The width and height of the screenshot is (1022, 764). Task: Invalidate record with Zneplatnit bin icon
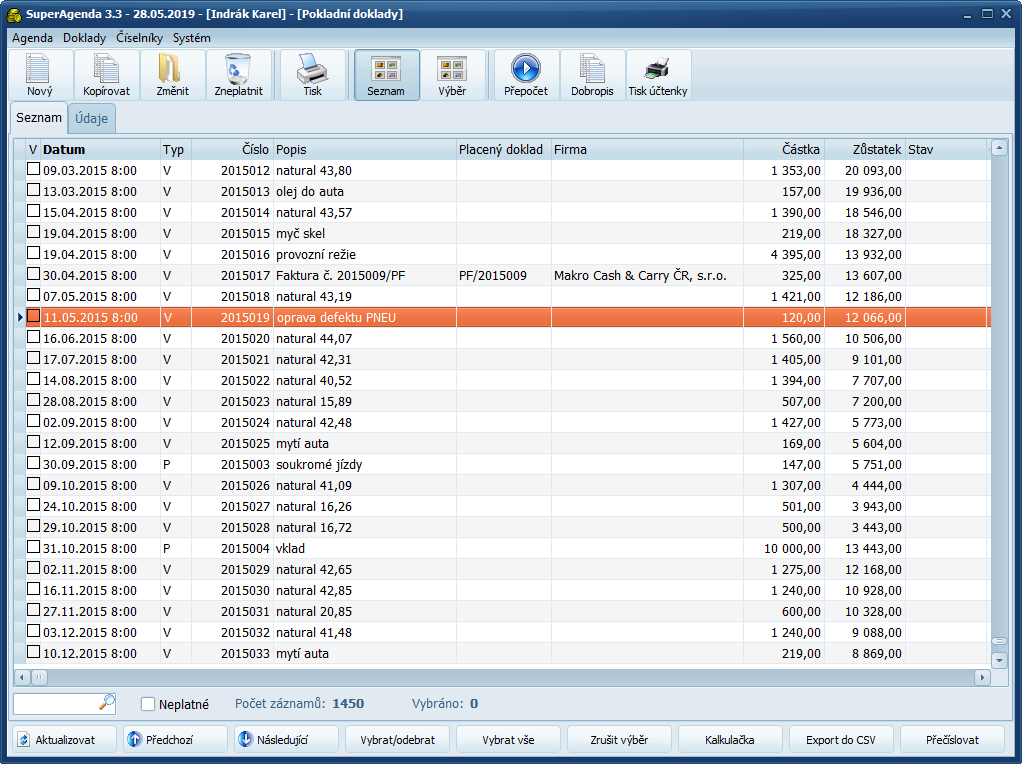(239, 75)
